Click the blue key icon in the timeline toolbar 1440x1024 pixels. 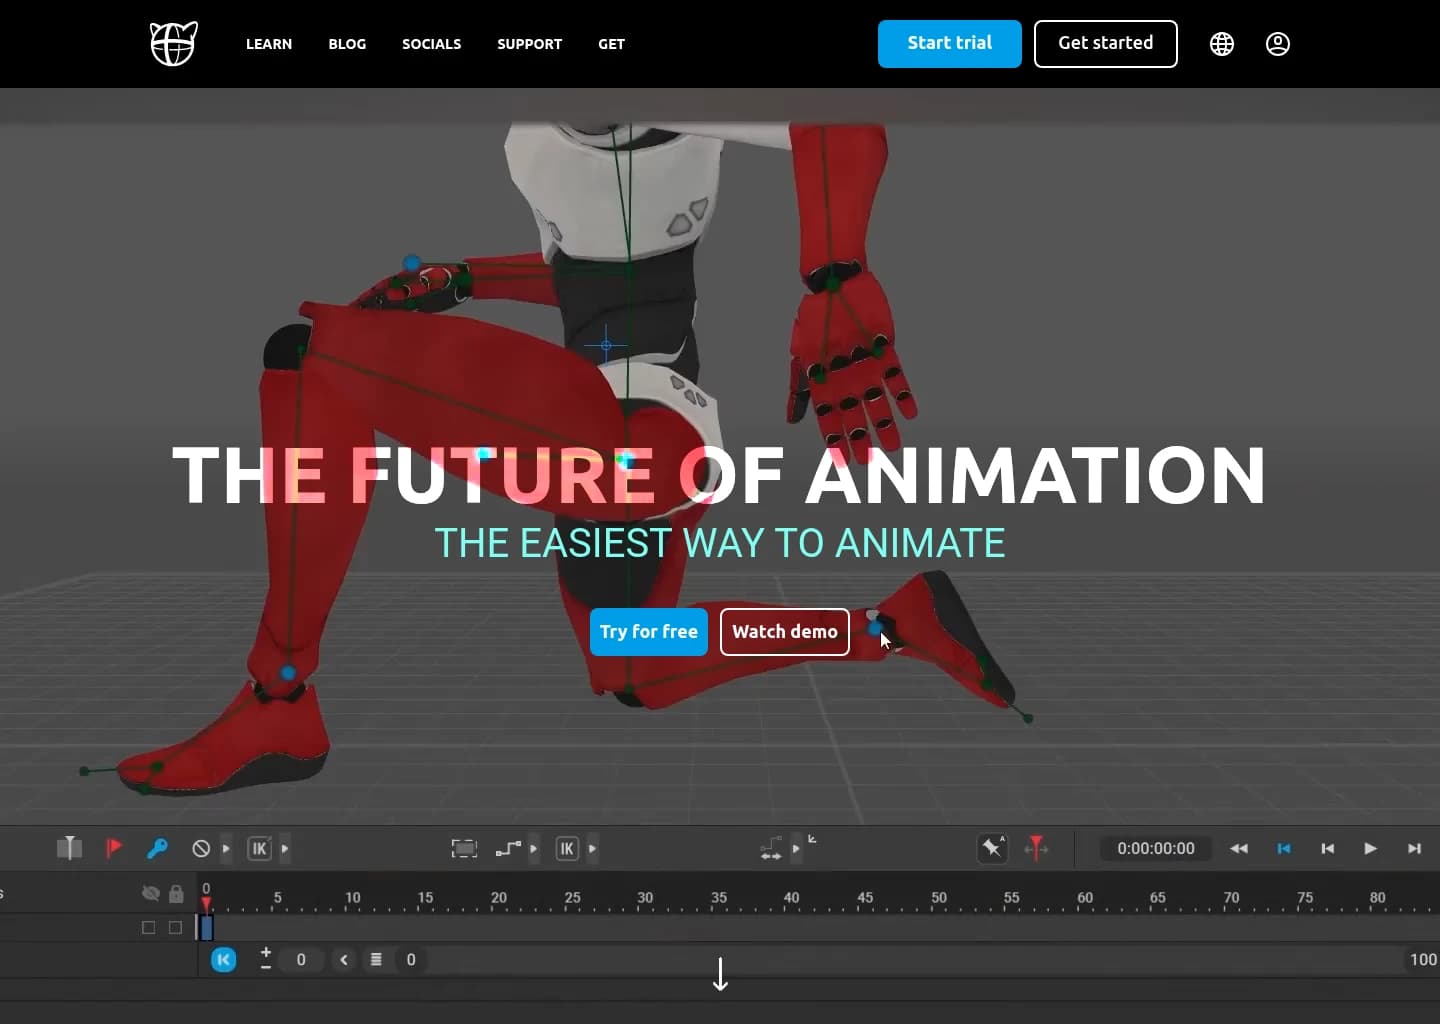(x=157, y=848)
